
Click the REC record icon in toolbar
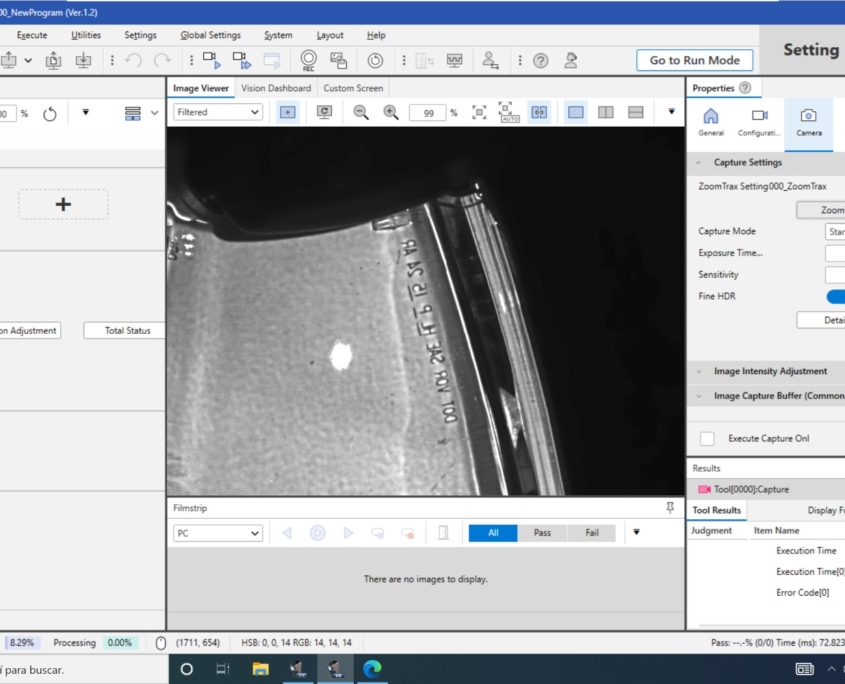click(309, 60)
